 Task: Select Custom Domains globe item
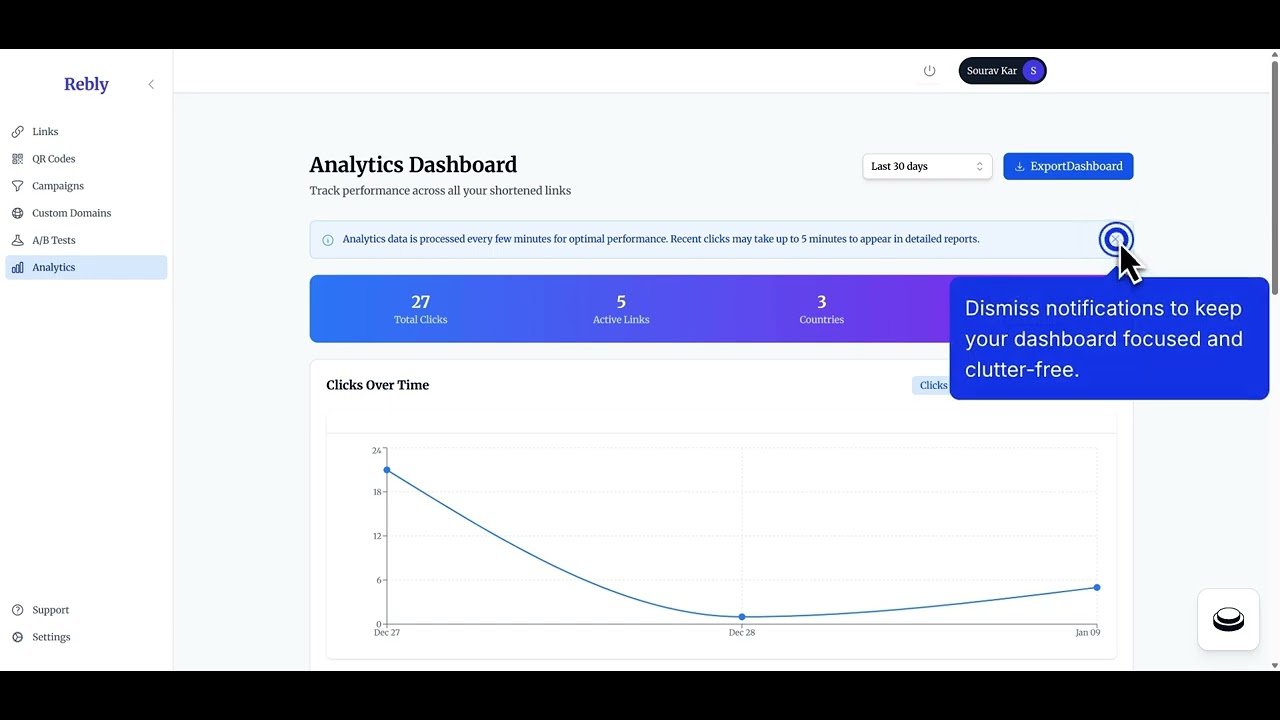coord(86,213)
